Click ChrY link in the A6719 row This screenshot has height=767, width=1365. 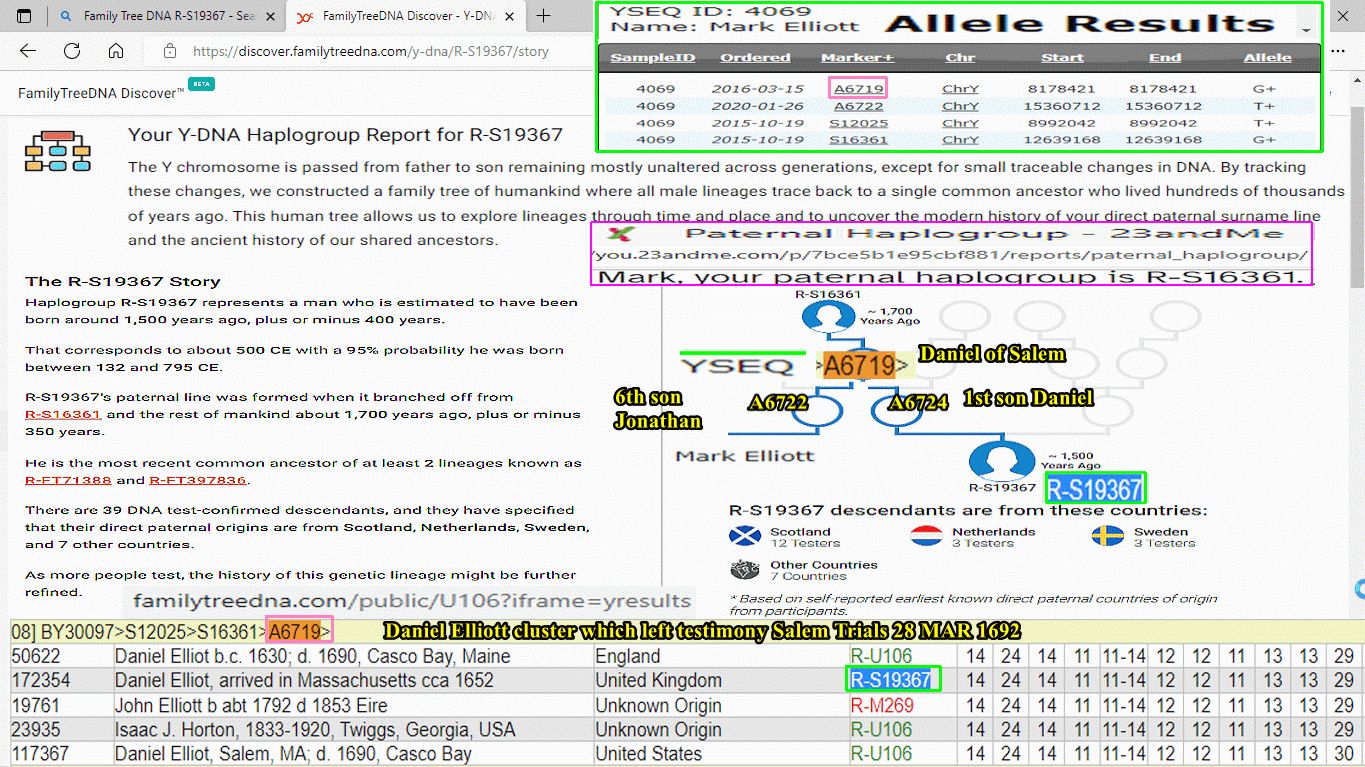pos(960,89)
